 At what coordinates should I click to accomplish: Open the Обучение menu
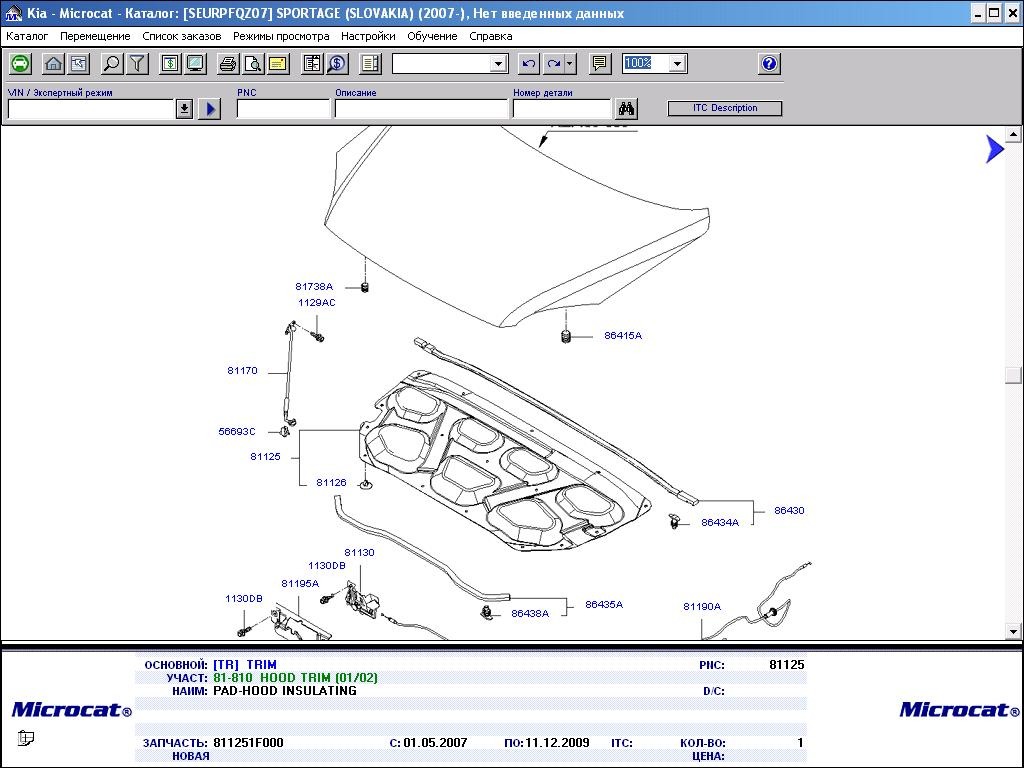(432, 37)
